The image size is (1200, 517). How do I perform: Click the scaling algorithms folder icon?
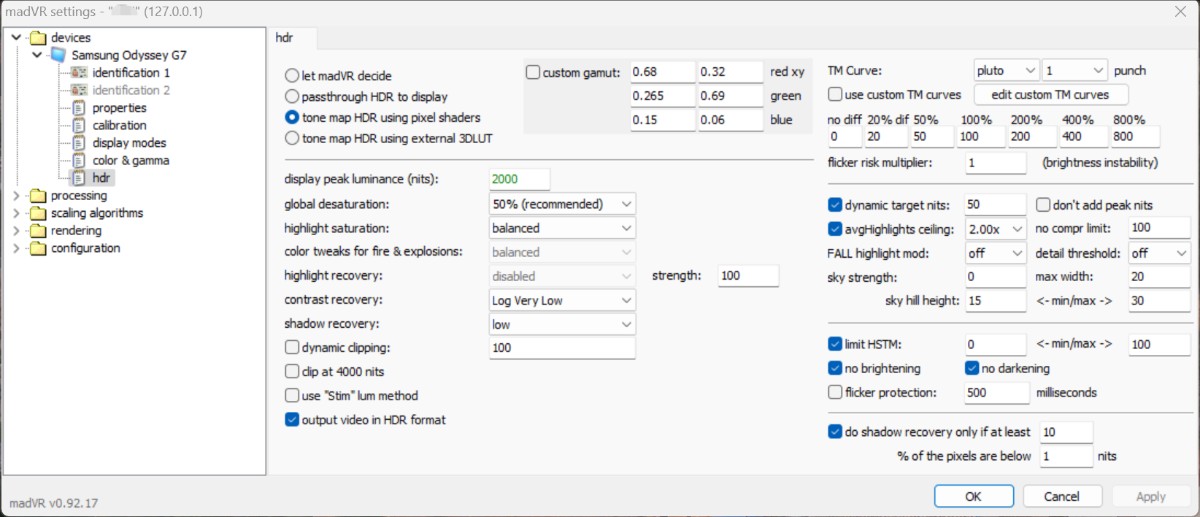coord(38,213)
